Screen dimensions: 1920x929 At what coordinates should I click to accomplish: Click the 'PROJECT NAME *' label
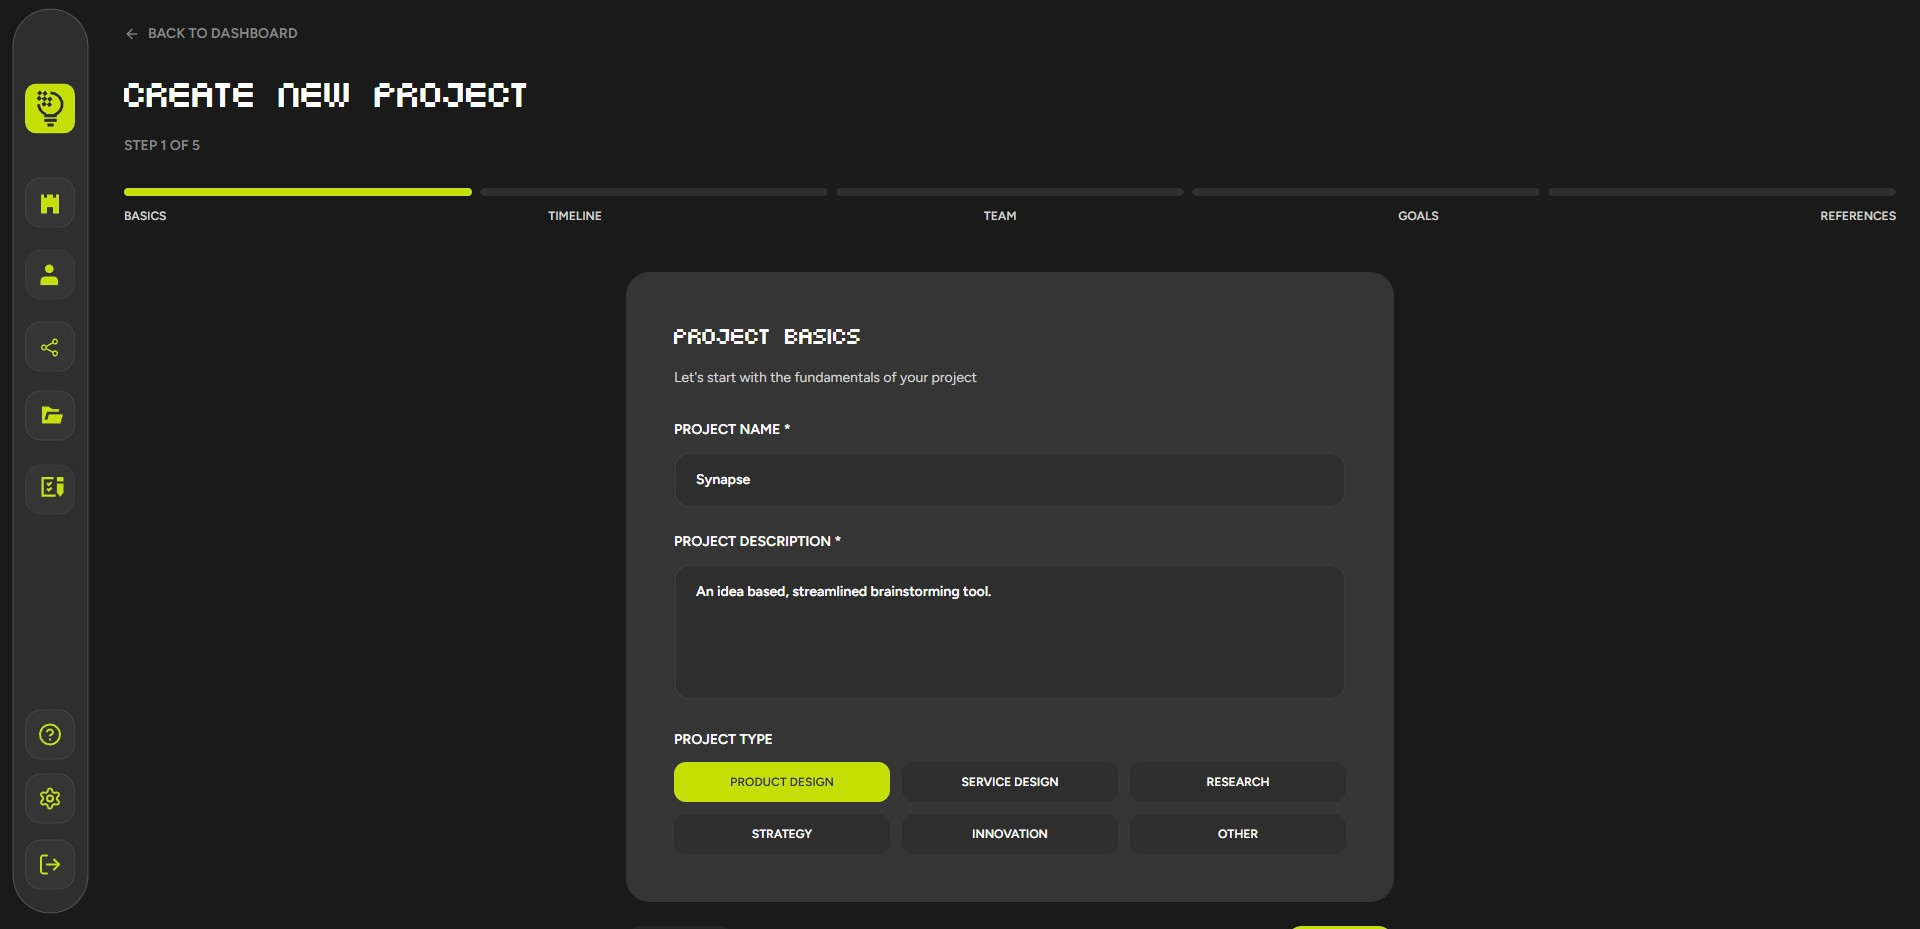tap(732, 429)
